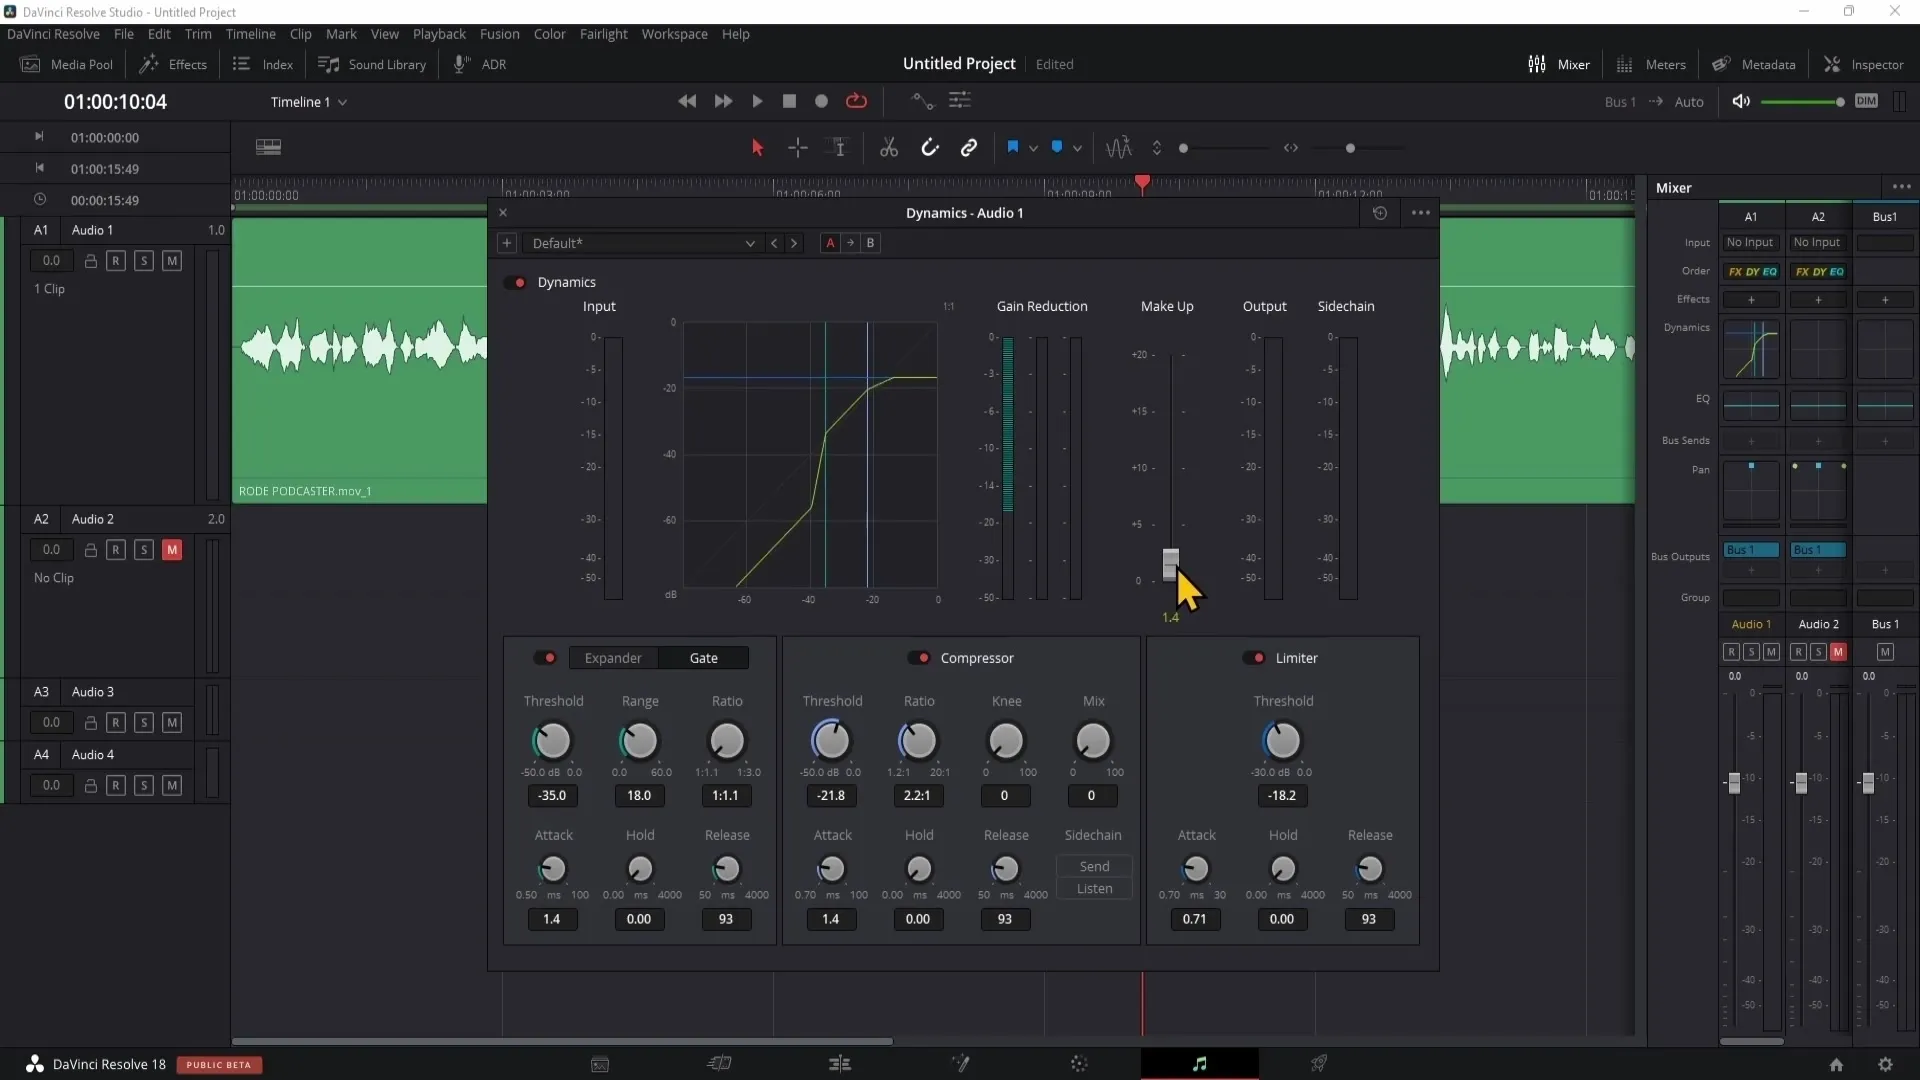This screenshot has width=1920, height=1080.
Task: Expand Bus 1 auto dropdown in header
Action: coord(1689,100)
